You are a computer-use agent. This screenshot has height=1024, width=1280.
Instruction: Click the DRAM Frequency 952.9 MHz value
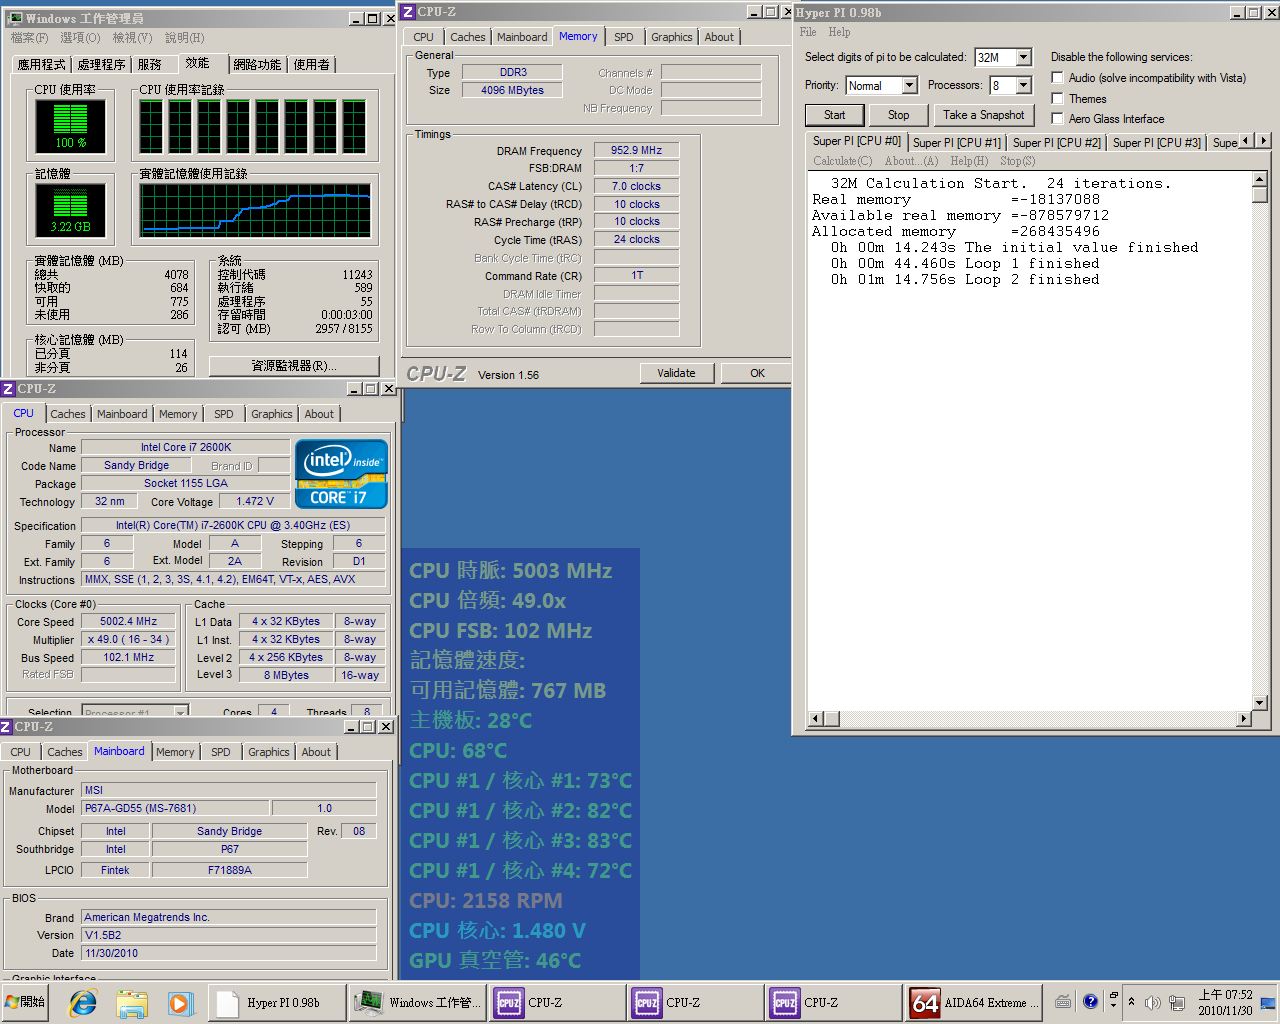coord(637,150)
